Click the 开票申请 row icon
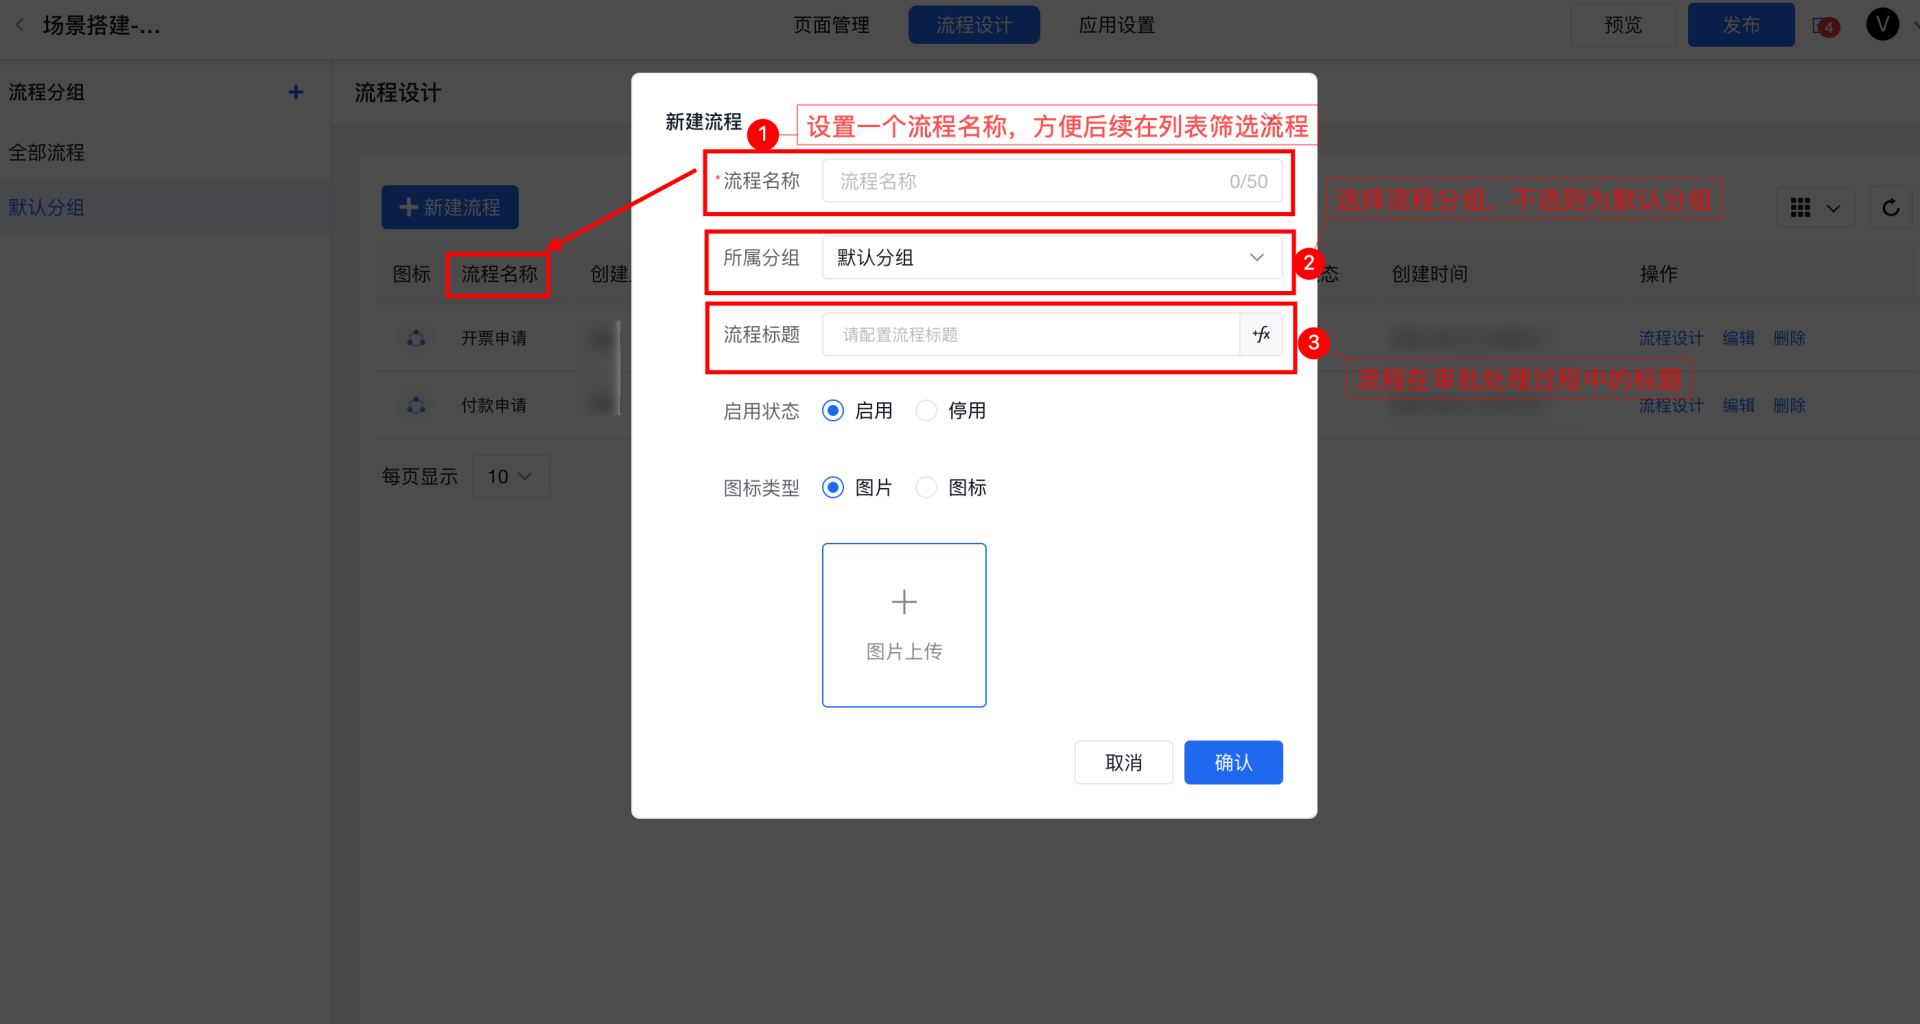The width and height of the screenshot is (1920, 1024). point(416,338)
